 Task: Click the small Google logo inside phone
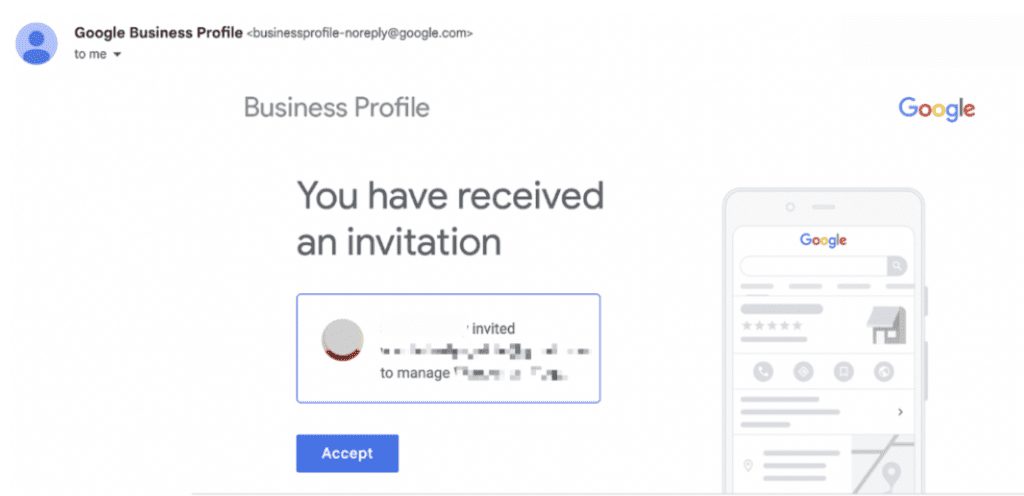click(x=823, y=240)
